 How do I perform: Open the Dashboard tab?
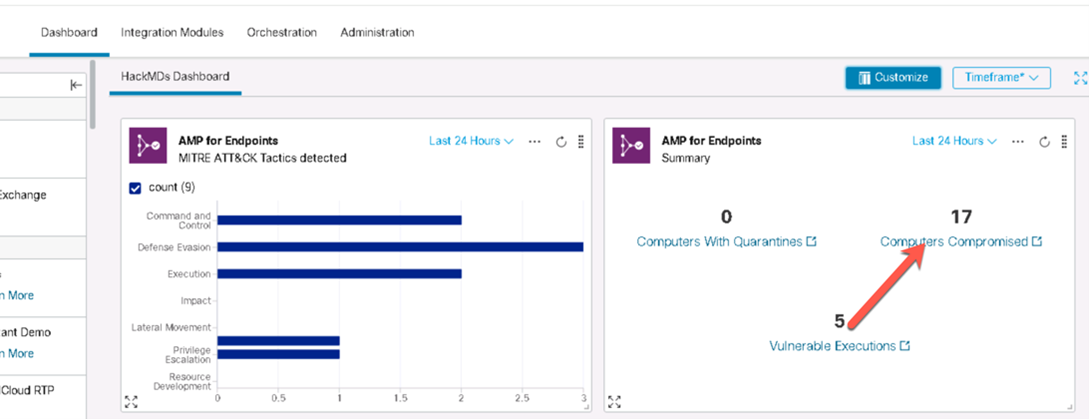69,33
